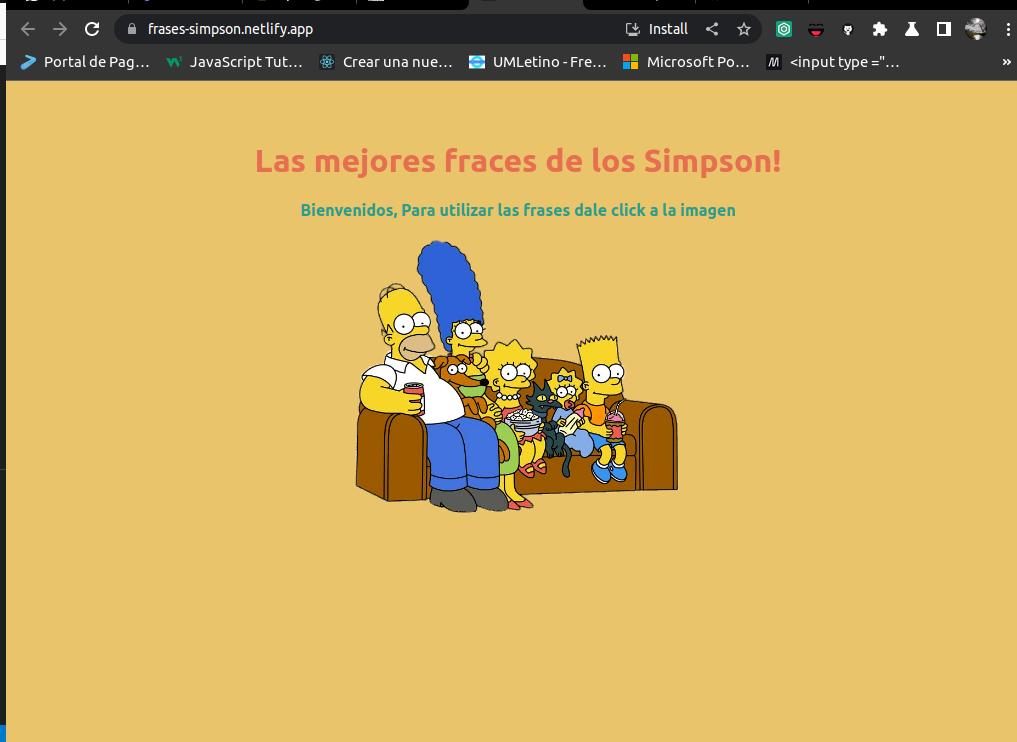Click the cat-face extension icon

click(848, 29)
